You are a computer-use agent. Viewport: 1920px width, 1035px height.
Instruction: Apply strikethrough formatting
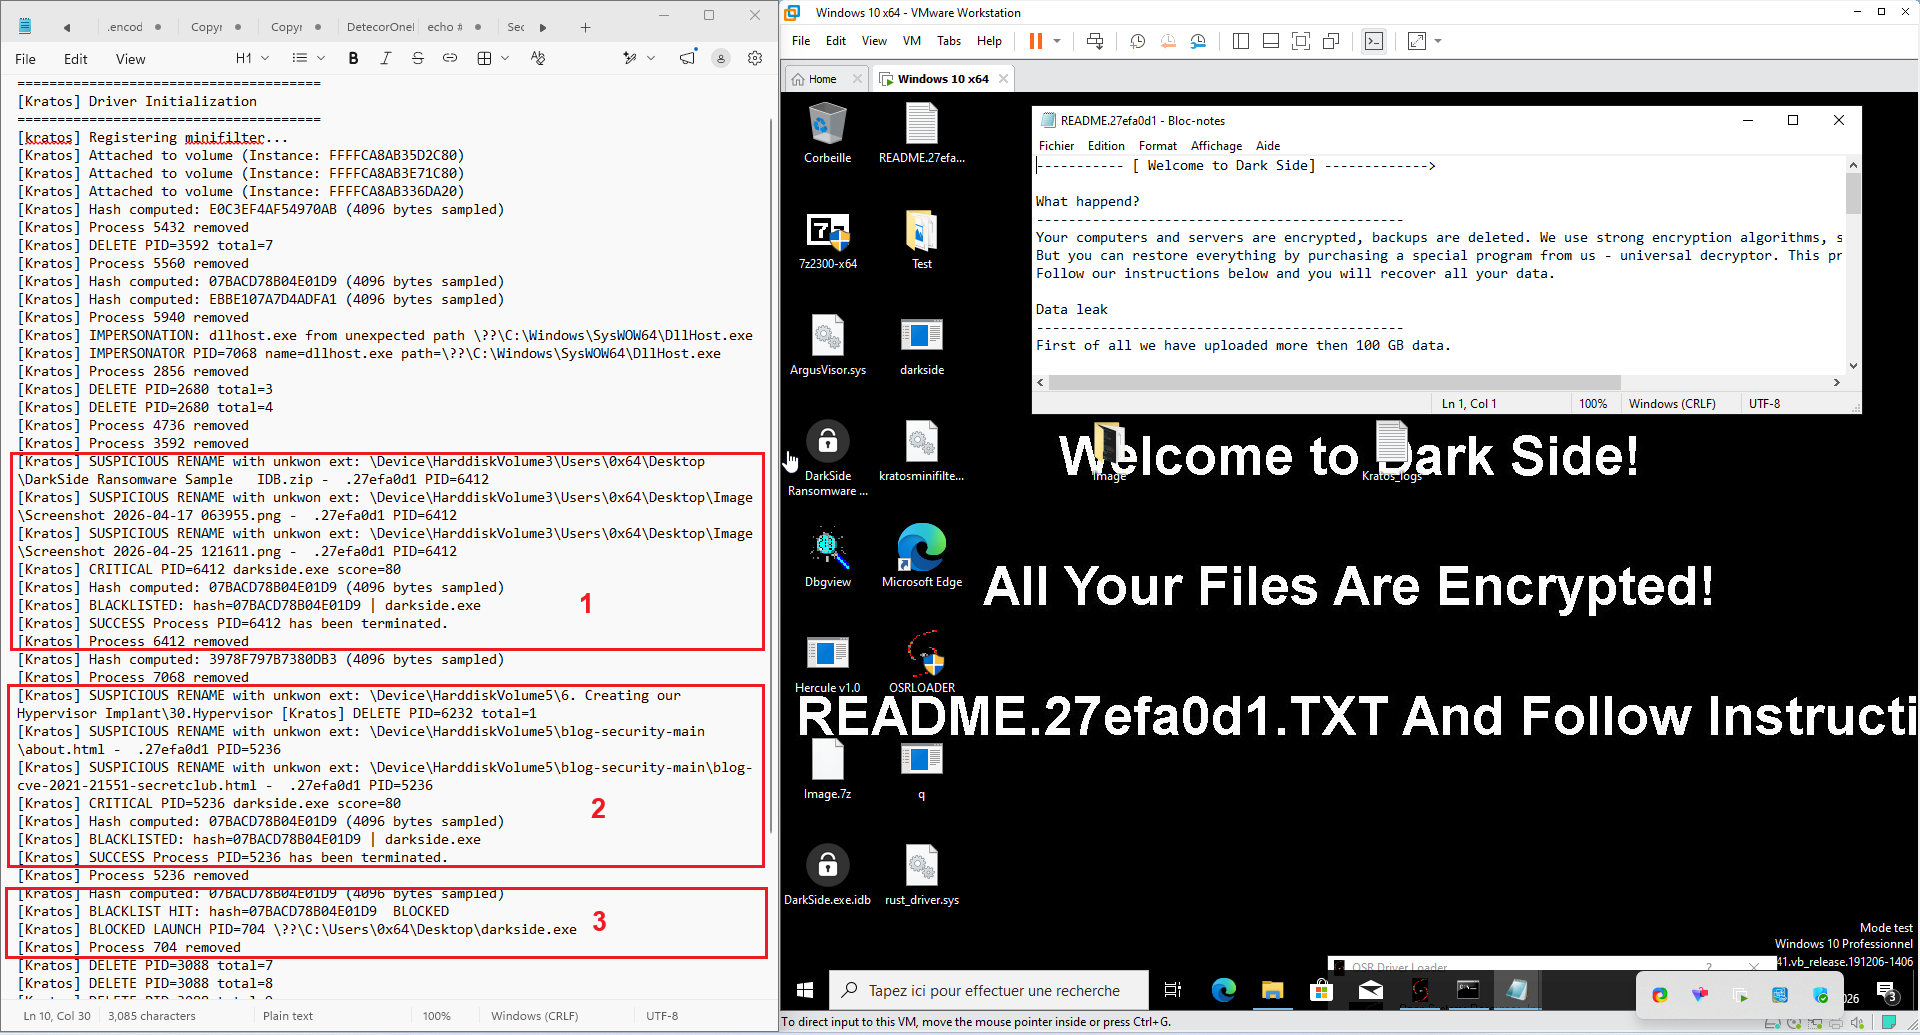tap(418, 59)
